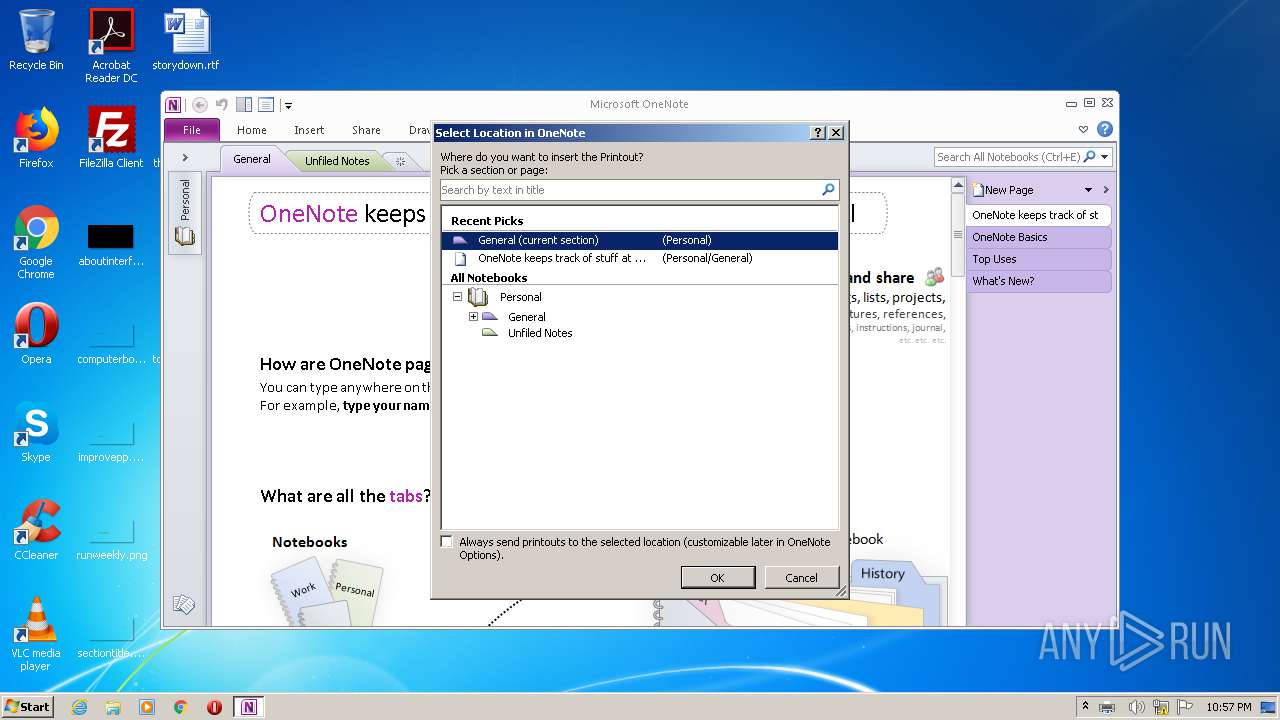This screenshot has height=720, width=1280.
Task: Select VLC media player desktop shortcut
Action: pyautogui.click(x=36, y=634)
